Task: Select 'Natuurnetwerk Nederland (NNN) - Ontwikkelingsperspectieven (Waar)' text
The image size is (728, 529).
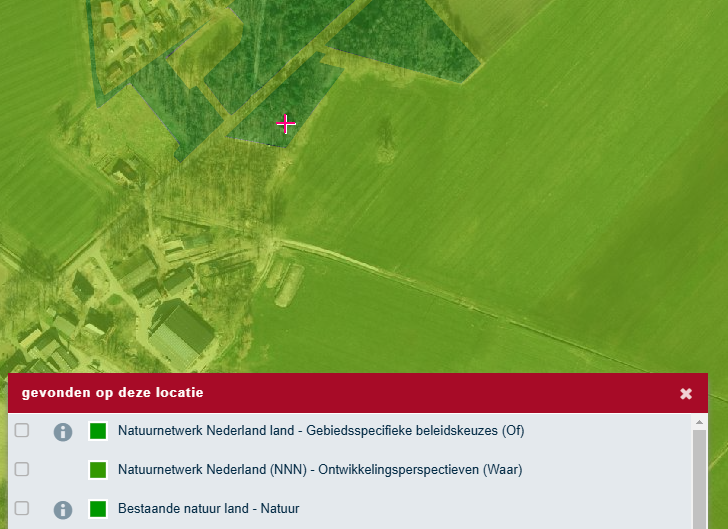Action: tap(320, 470)
